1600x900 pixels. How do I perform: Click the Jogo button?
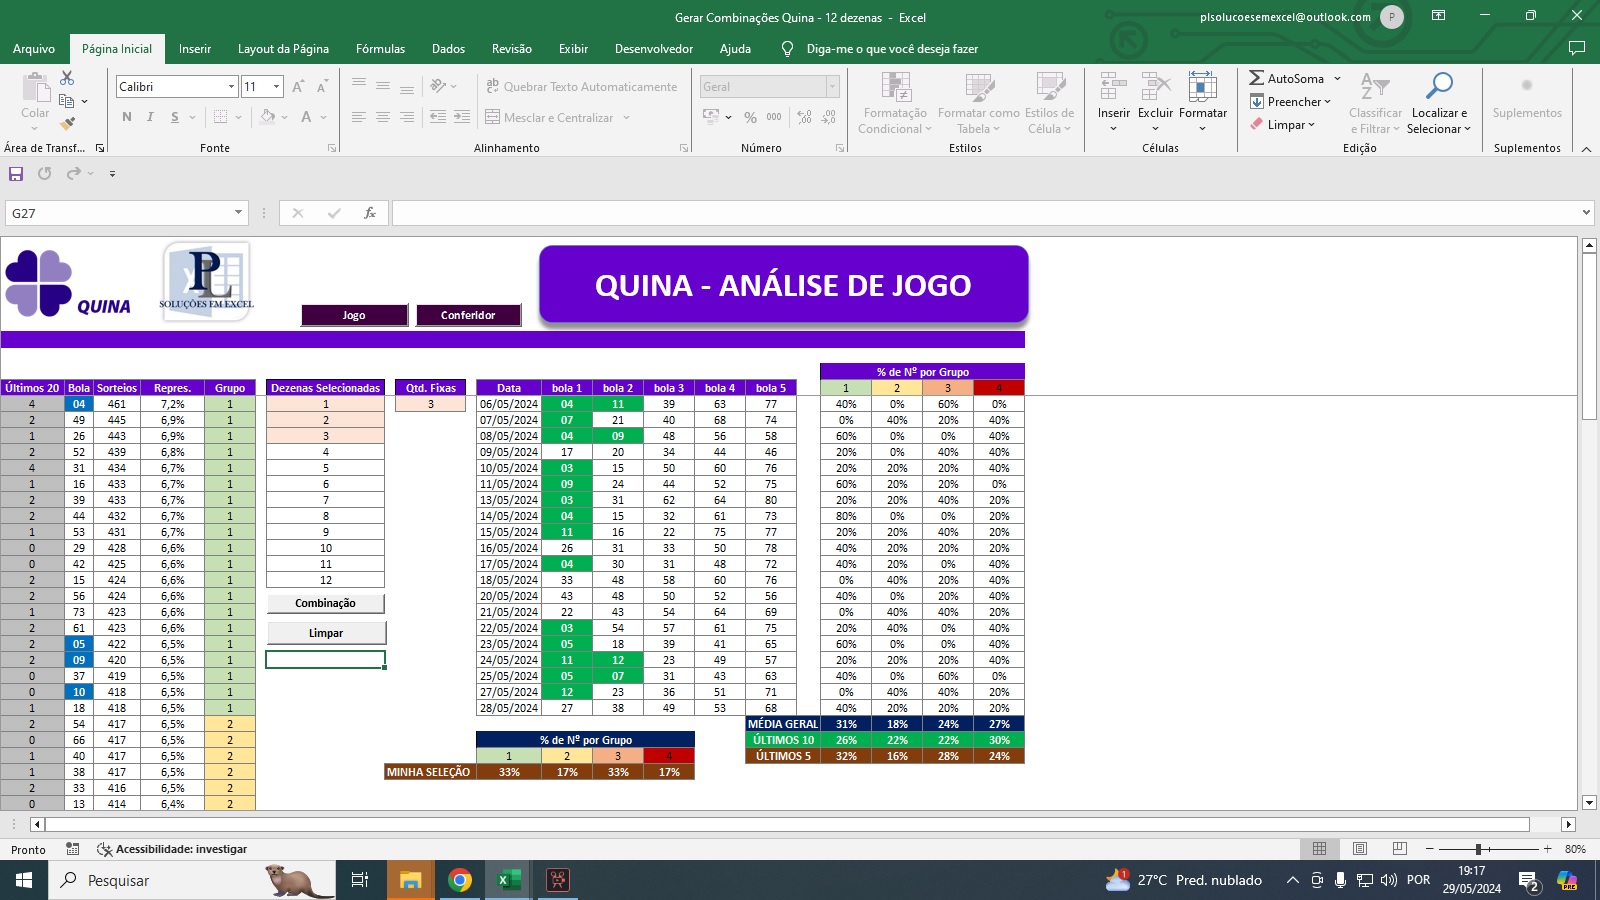[x=354, y=315]
